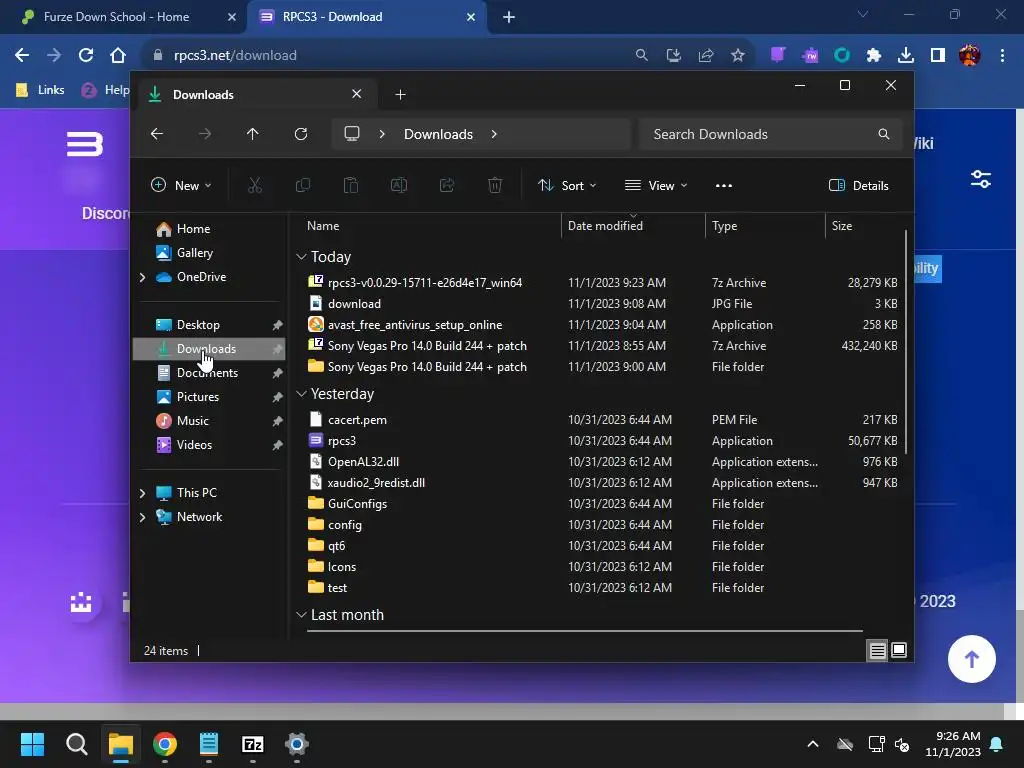Select the cacert.pem file
The width and height of the screenshot is (1024, 768).
[357, 420]
